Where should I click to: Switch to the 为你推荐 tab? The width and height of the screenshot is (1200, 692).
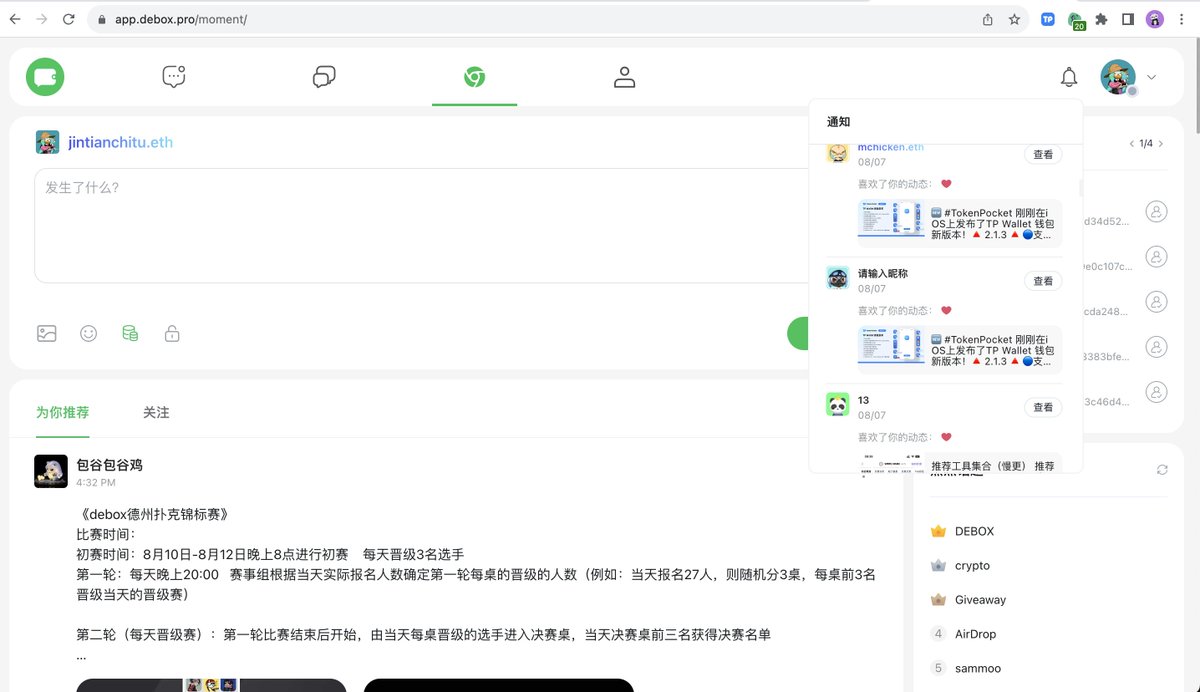pos(63,412)
